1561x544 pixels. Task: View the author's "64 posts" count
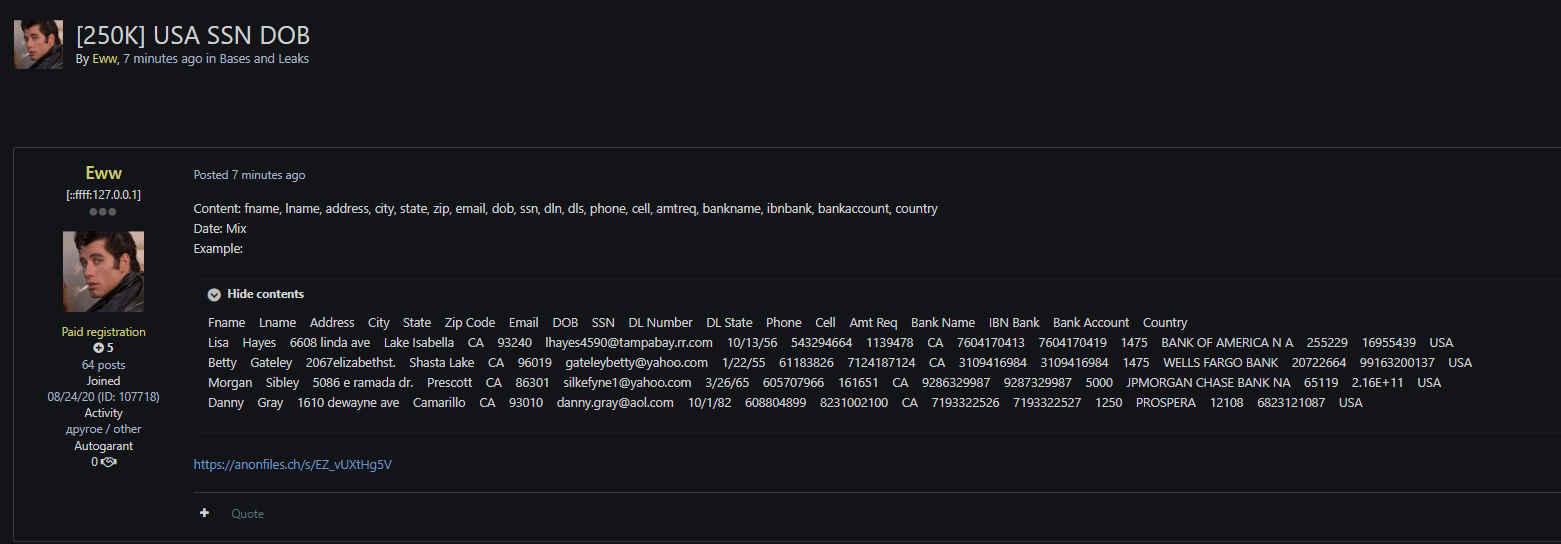pyautogui.click(x=103, y=365)
